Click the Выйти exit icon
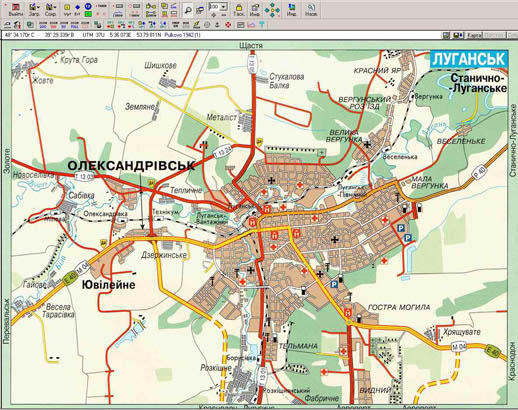Image resolution: width=518 pixels, height=410 pixels. pos(16,10)
